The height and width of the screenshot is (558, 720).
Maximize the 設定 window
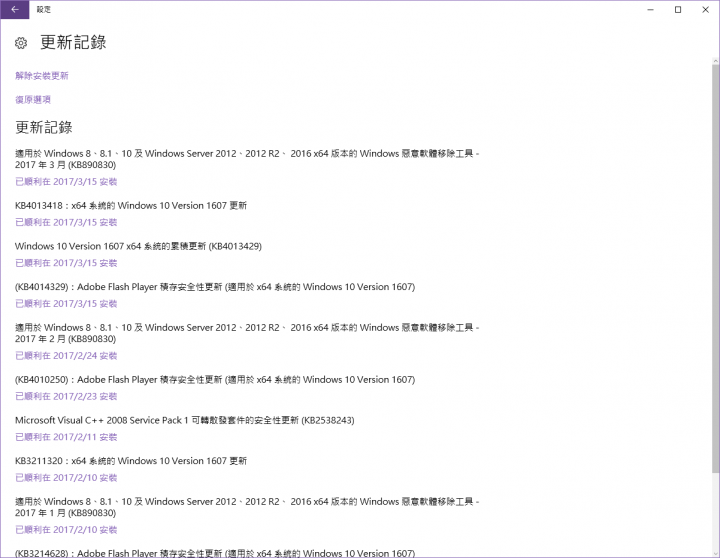pyautogui.click(x=678, y=9)
